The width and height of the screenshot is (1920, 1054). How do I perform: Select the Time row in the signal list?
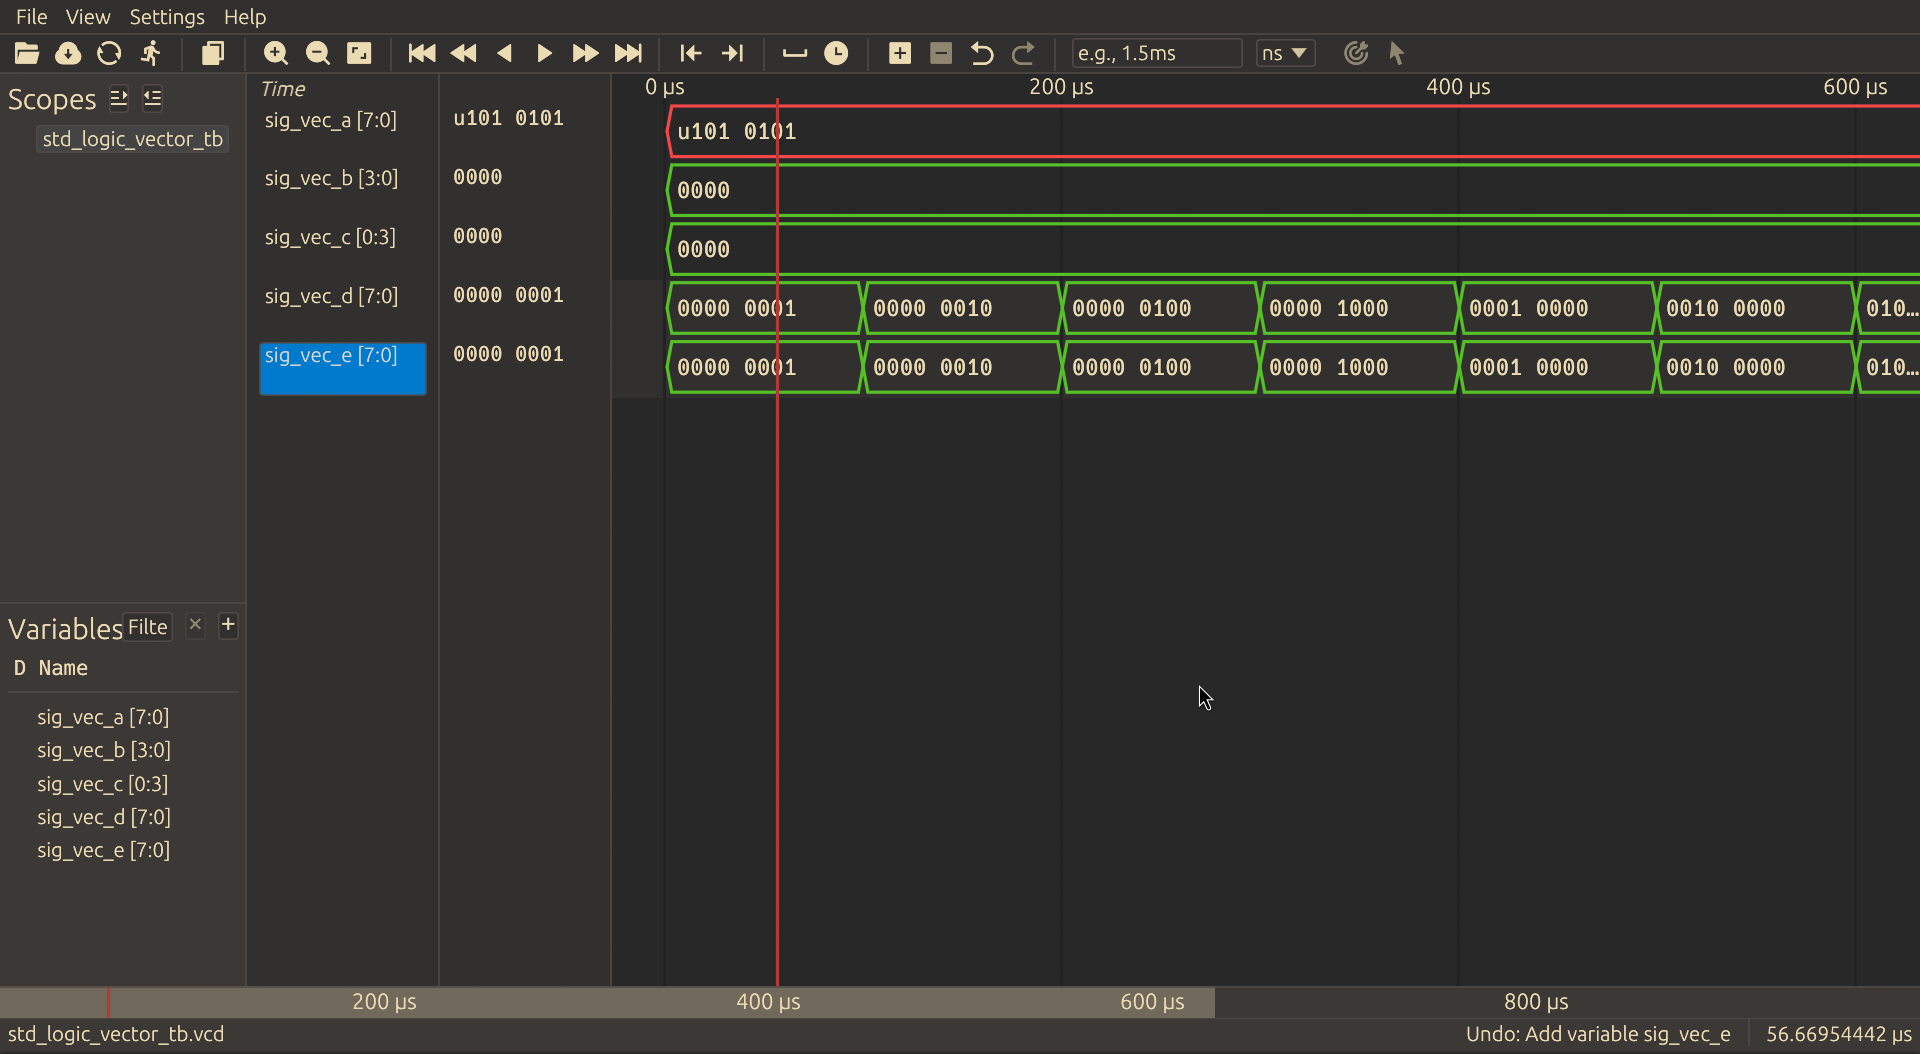pos(283,89)
